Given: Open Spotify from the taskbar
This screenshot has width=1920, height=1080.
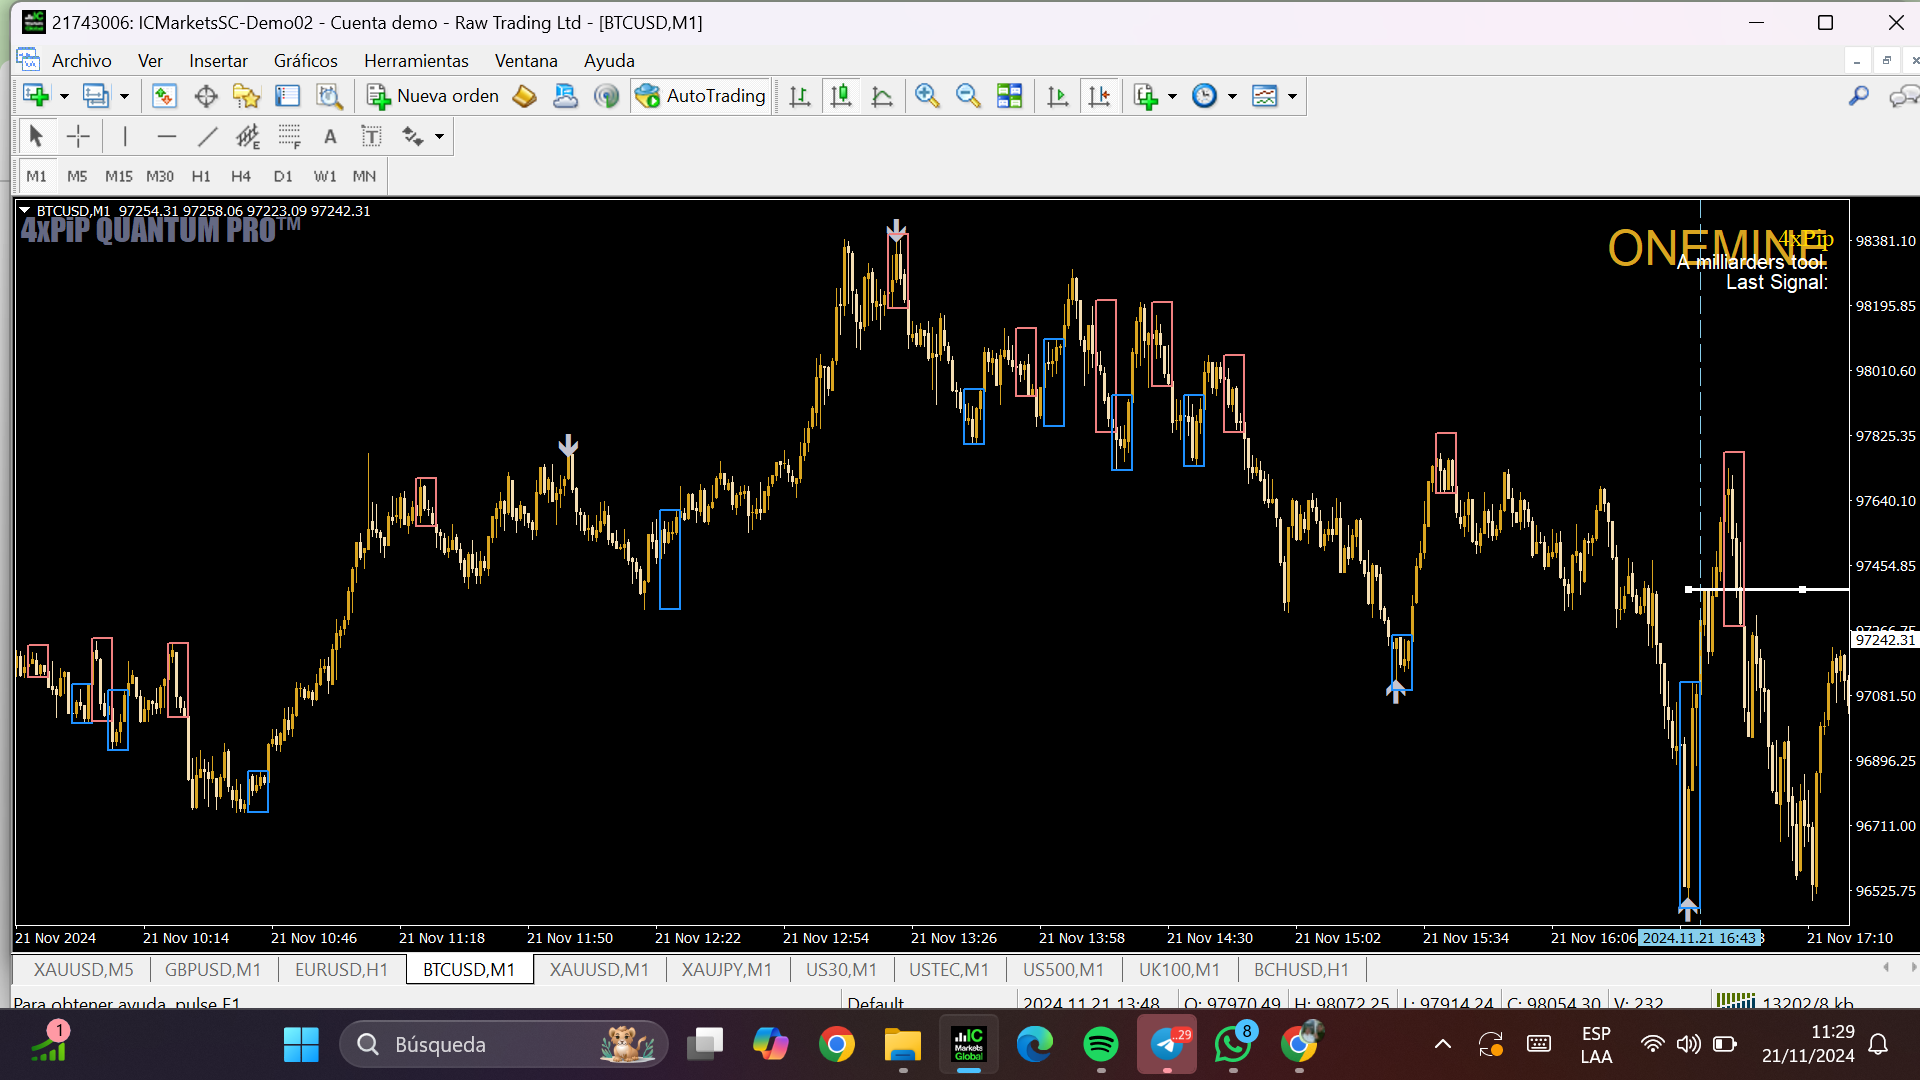Looking at the screenshot, I should [x=1101, y=1045].
